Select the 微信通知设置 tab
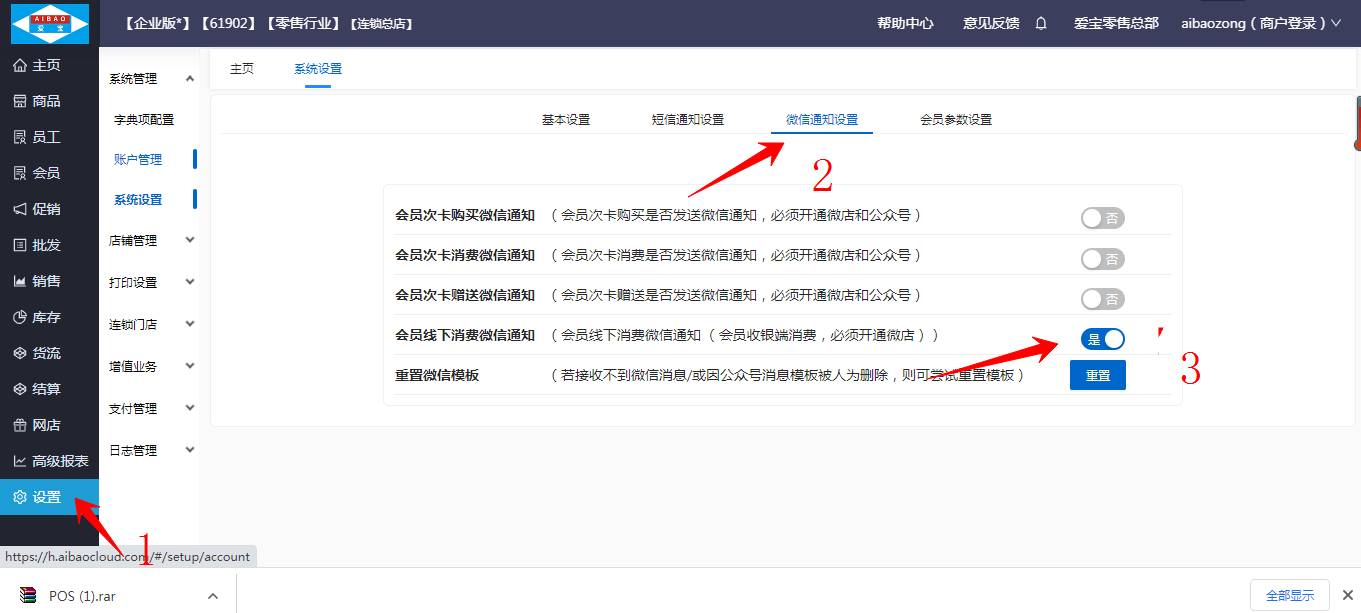 pos(822,119)
